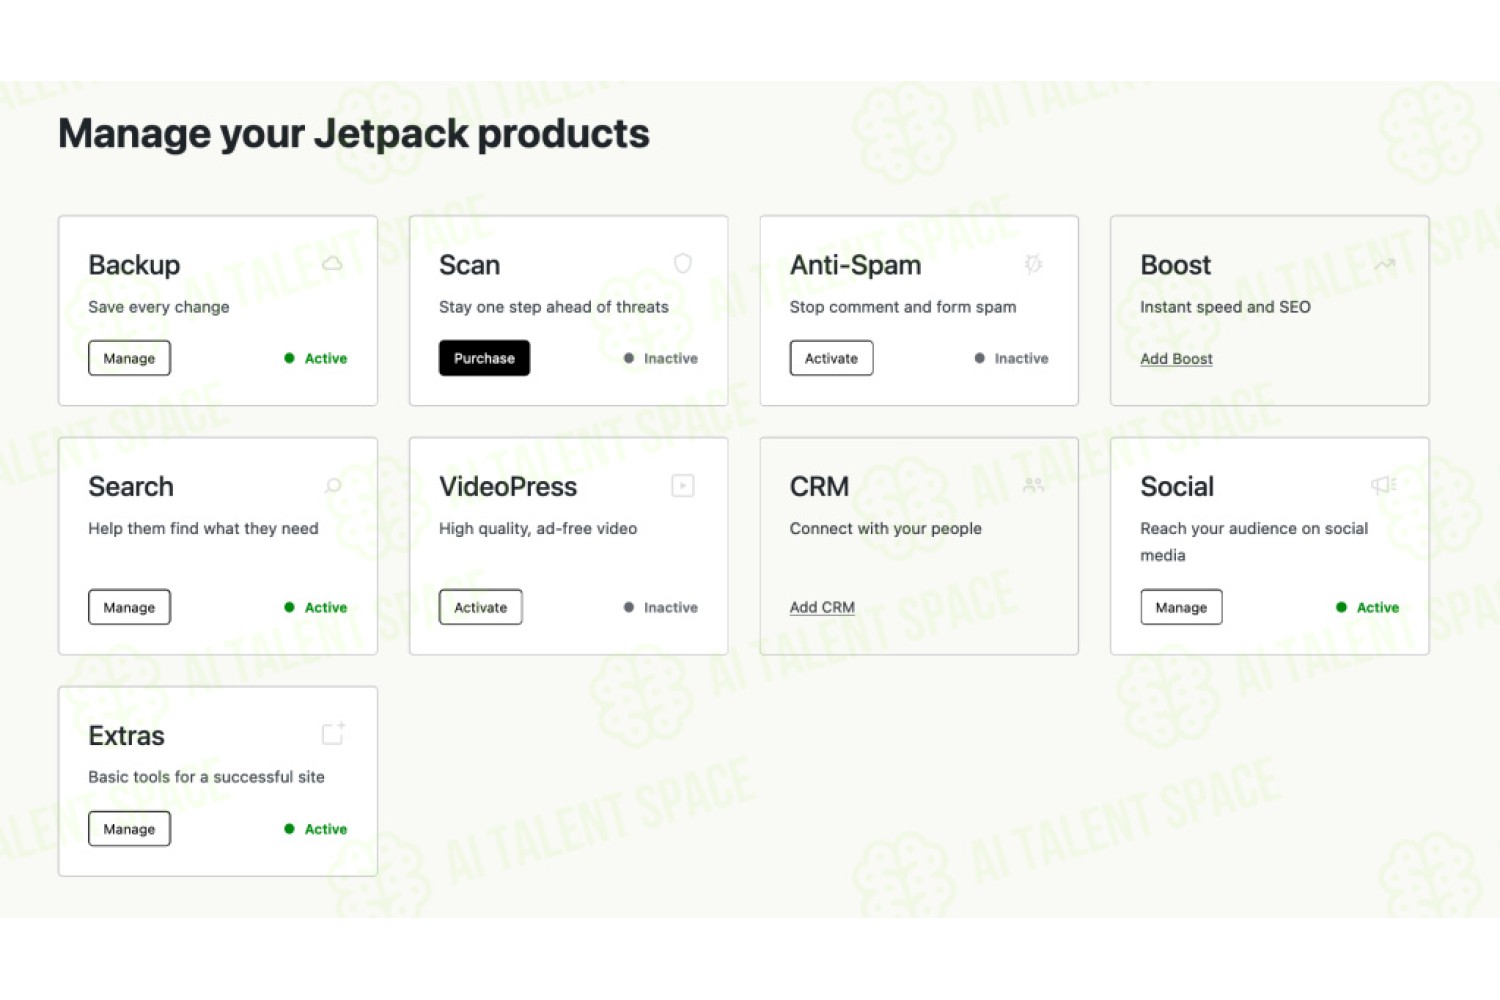
Task: Click the Scan shield icon
Action: pyautogui.click(x=683, y=263)
